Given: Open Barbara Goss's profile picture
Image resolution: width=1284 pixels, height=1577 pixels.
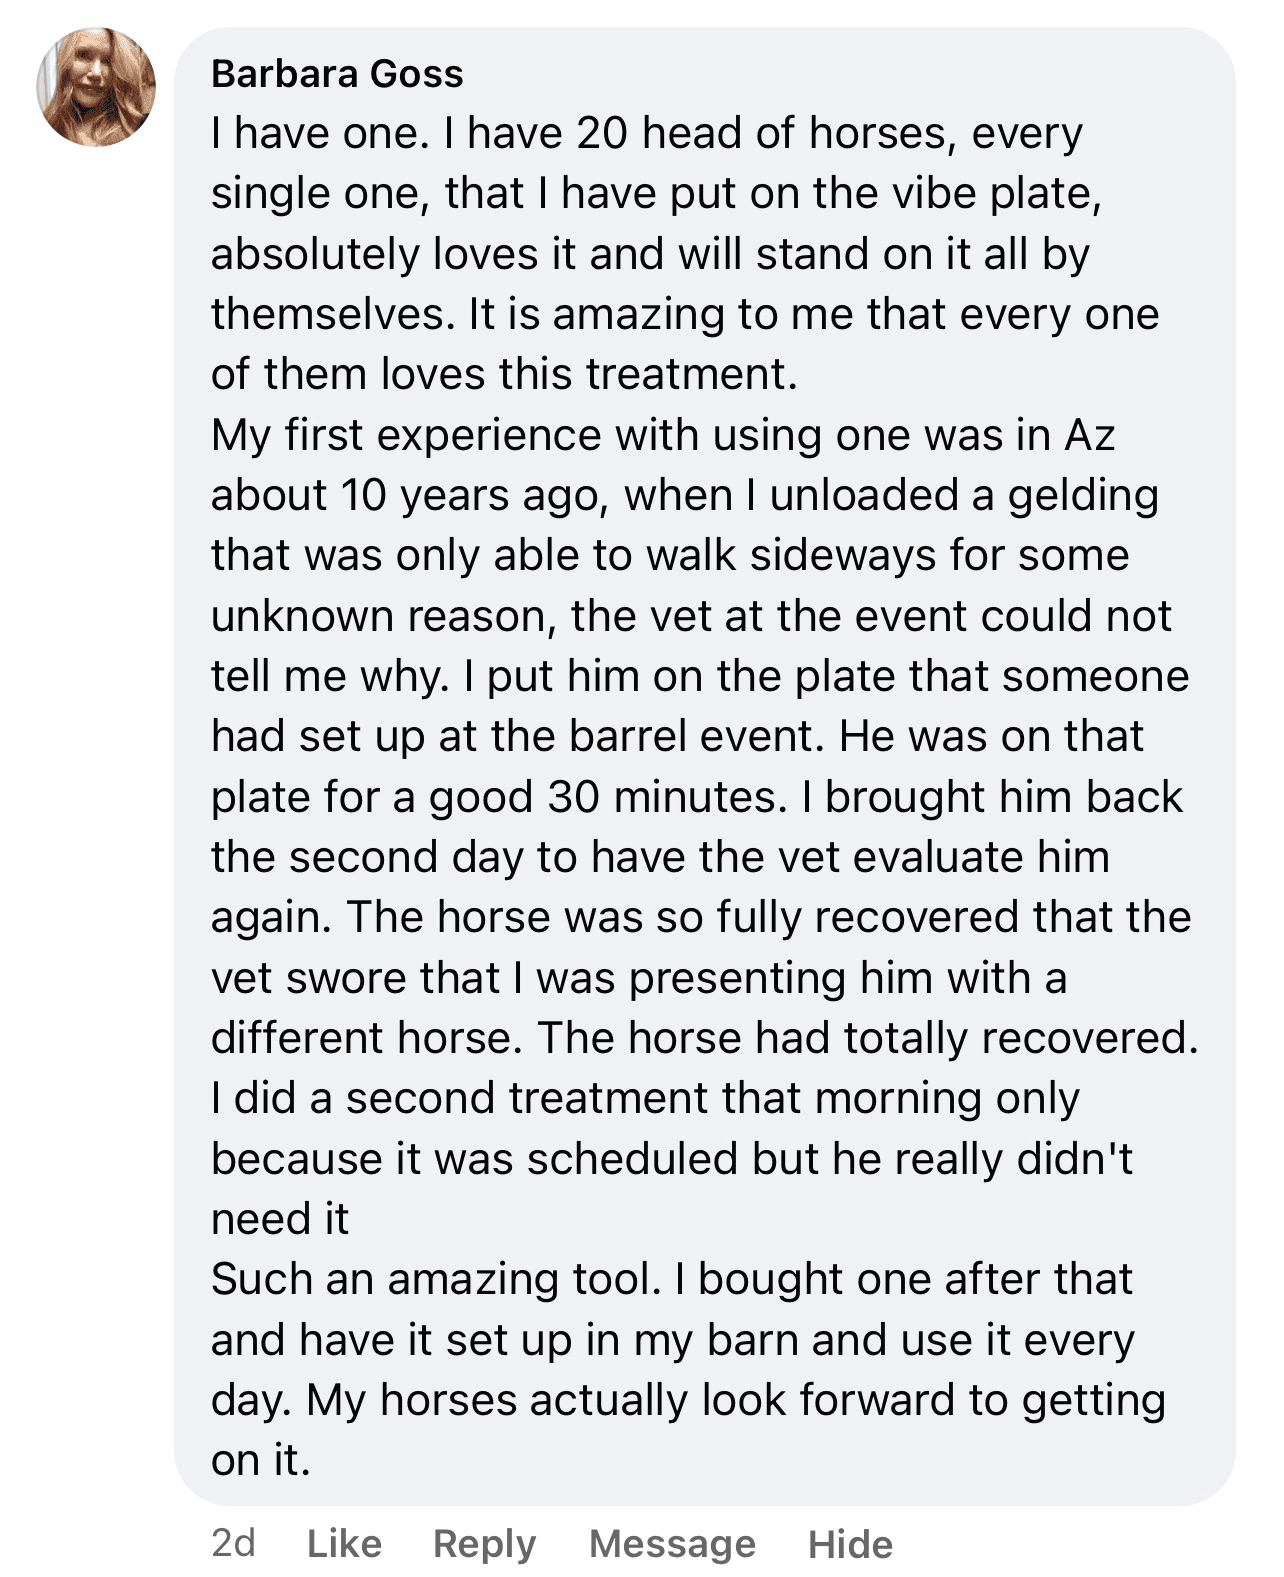Looking at the screenshot, I should 96,87.
